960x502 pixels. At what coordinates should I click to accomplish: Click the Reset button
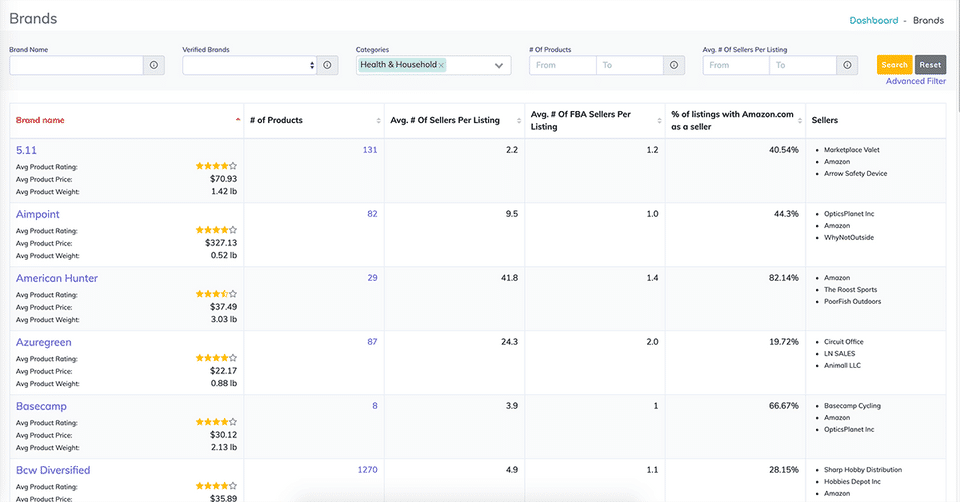click(930, 65)
